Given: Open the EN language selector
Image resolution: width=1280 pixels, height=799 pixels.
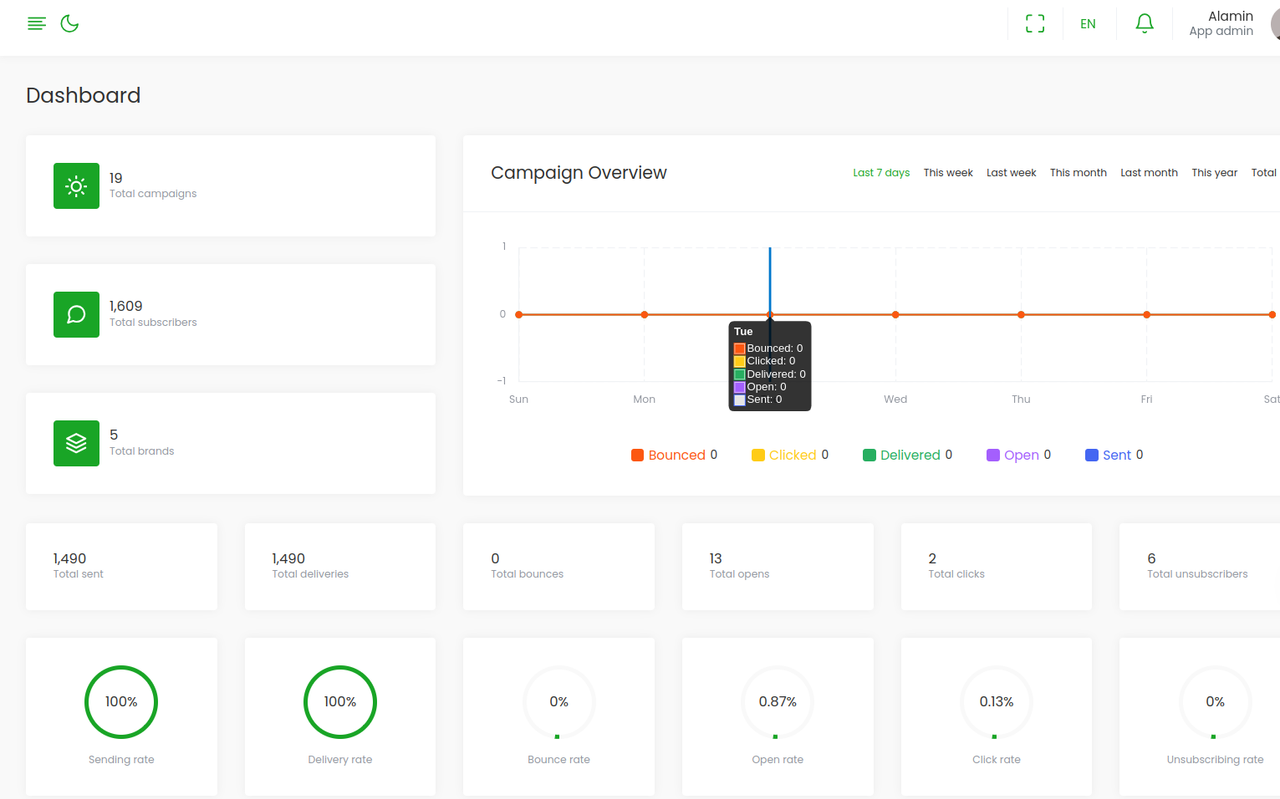Looking at the screenshot, I should click(1088, 24).
